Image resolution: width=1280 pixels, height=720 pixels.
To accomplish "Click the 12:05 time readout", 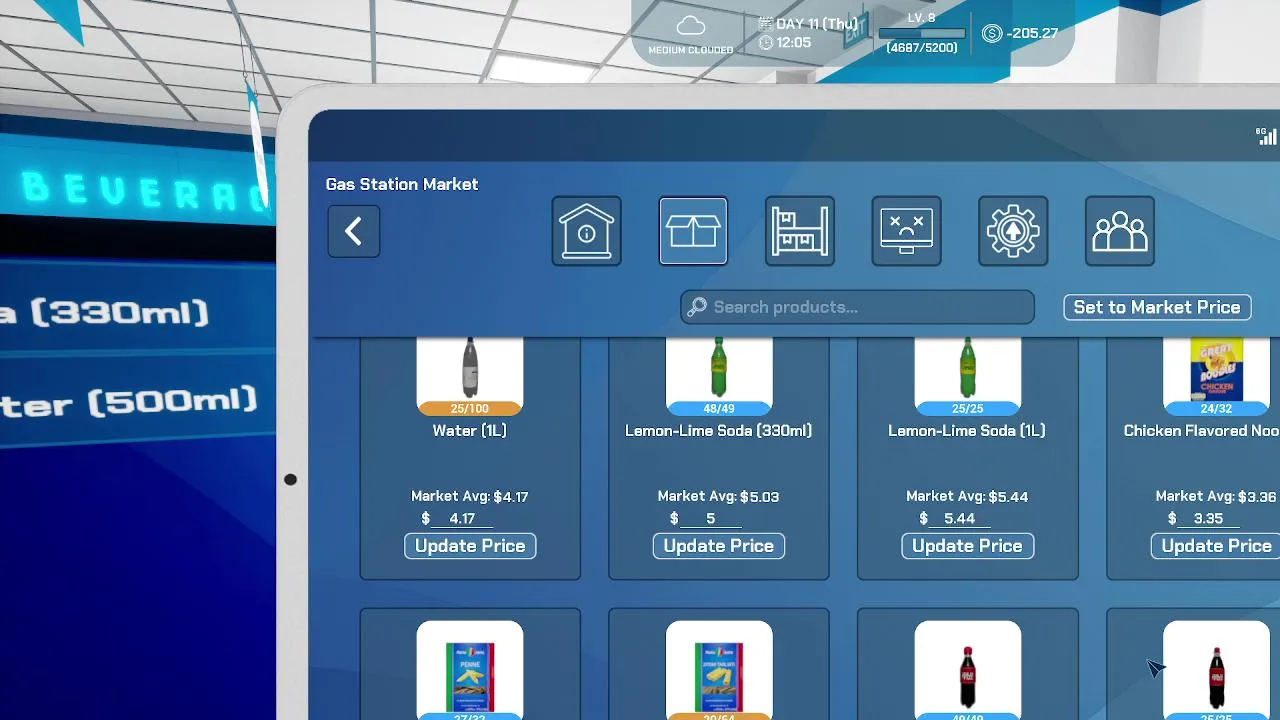I will [794, 43].
